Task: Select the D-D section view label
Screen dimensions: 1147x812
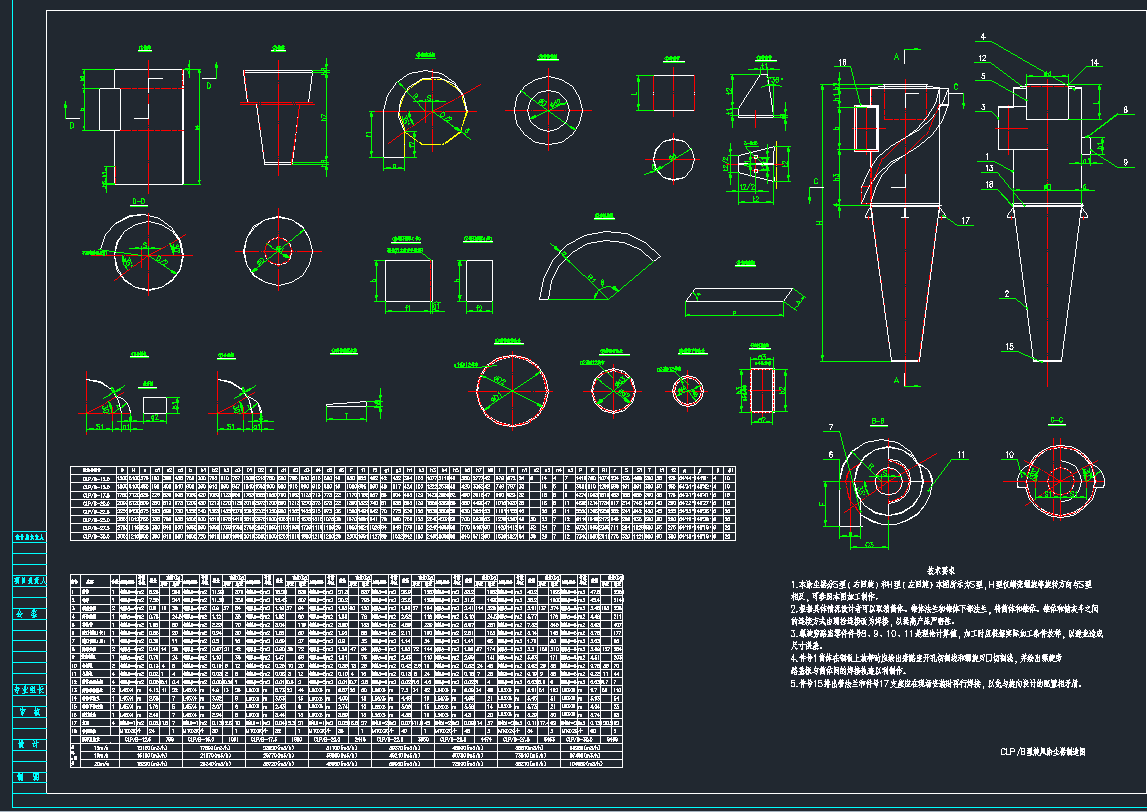Action: coord(138,200)
